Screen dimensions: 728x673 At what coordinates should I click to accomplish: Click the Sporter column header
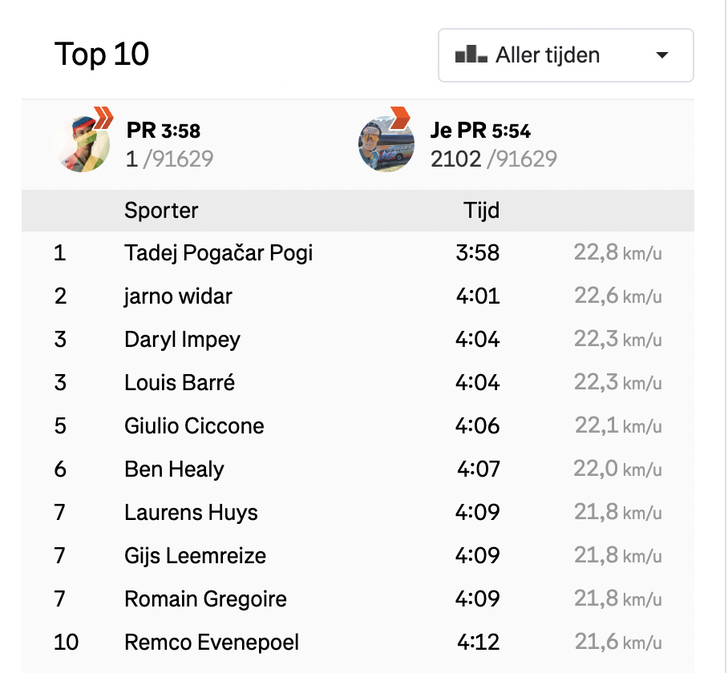(161, 210)
